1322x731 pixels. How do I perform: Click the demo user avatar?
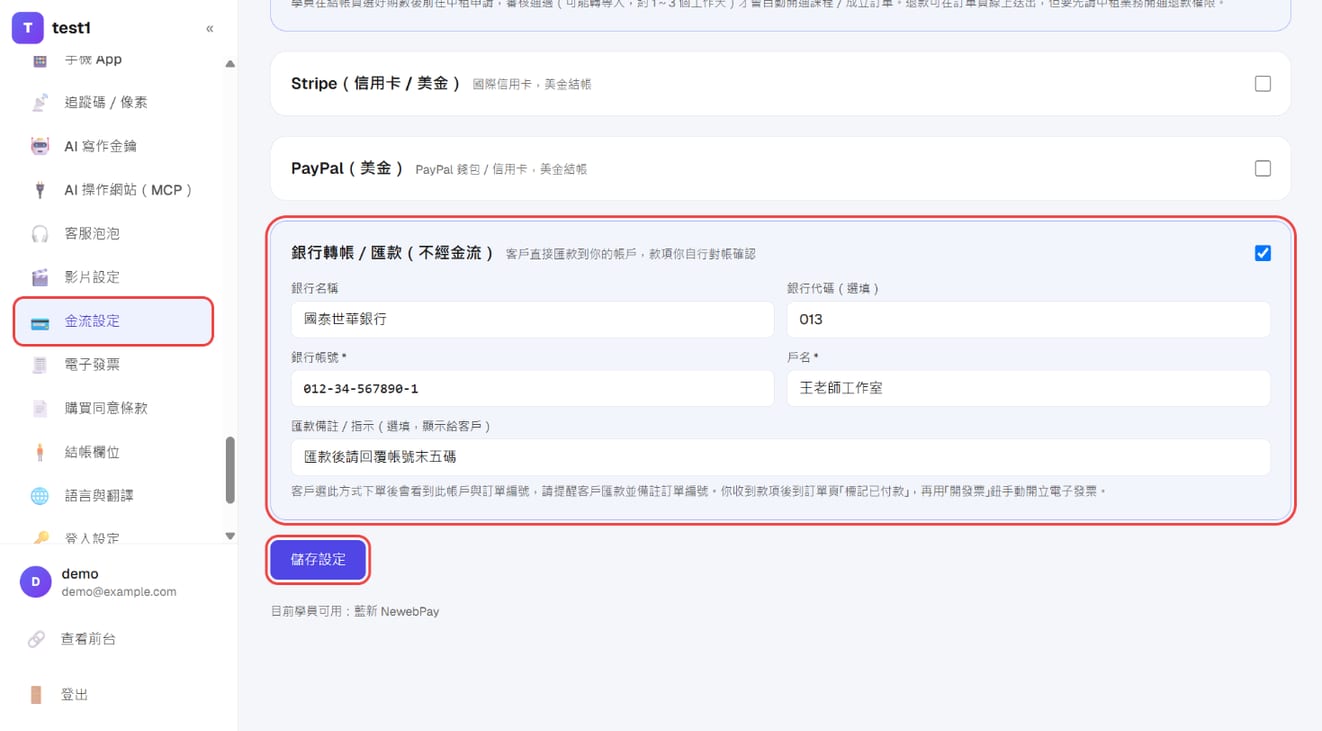coord(36,582)
